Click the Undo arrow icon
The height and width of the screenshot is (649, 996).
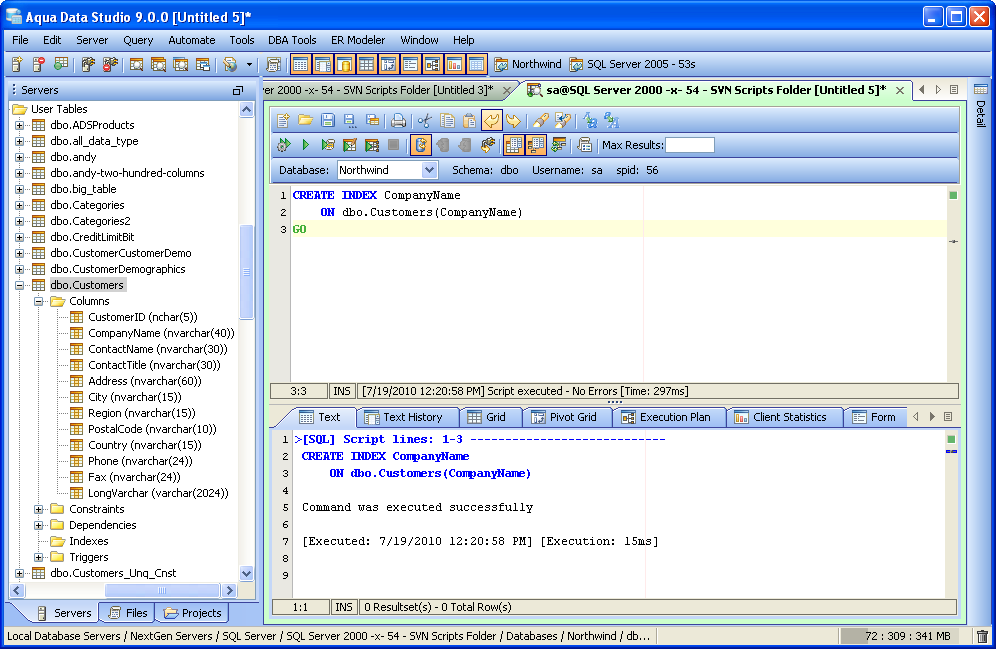[x=491, y=120]
